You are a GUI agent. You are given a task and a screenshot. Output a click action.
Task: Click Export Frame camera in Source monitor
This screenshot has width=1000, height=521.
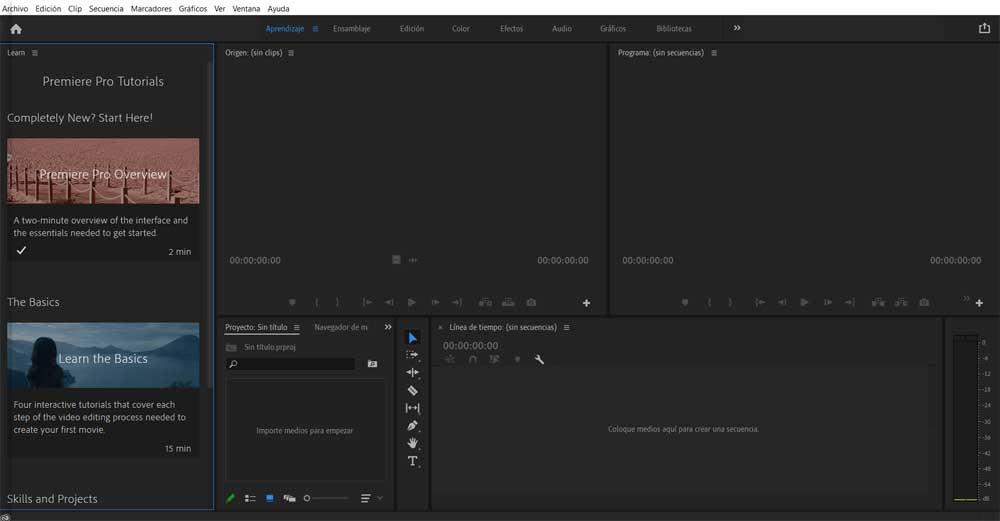pyautogui.click(x=531, y=302)
